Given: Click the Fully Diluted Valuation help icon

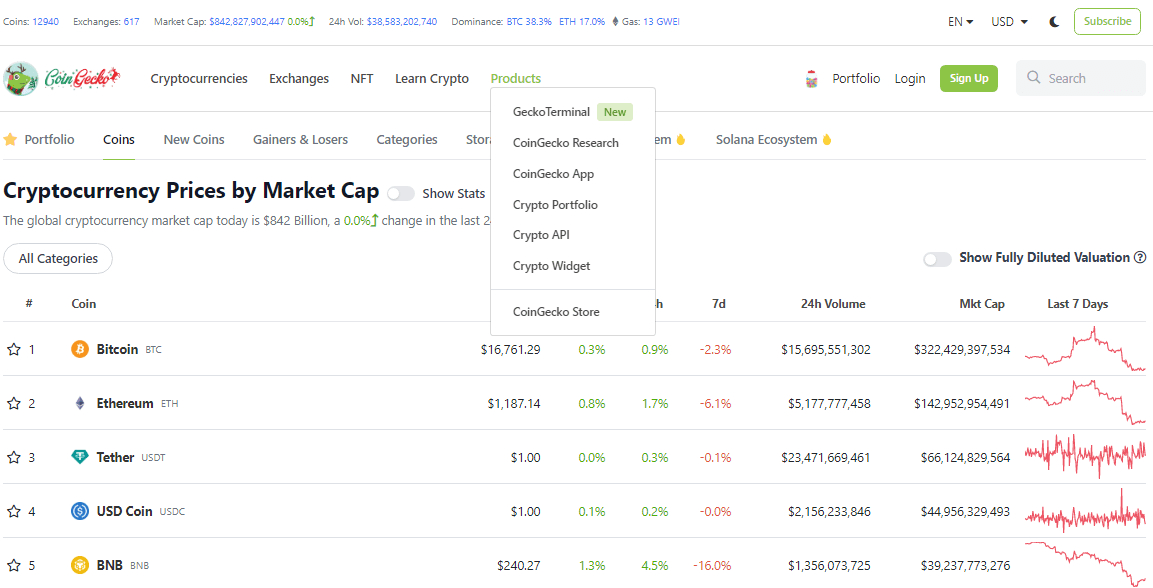Looking at the screenshot, I should [x=1140, y=257].
